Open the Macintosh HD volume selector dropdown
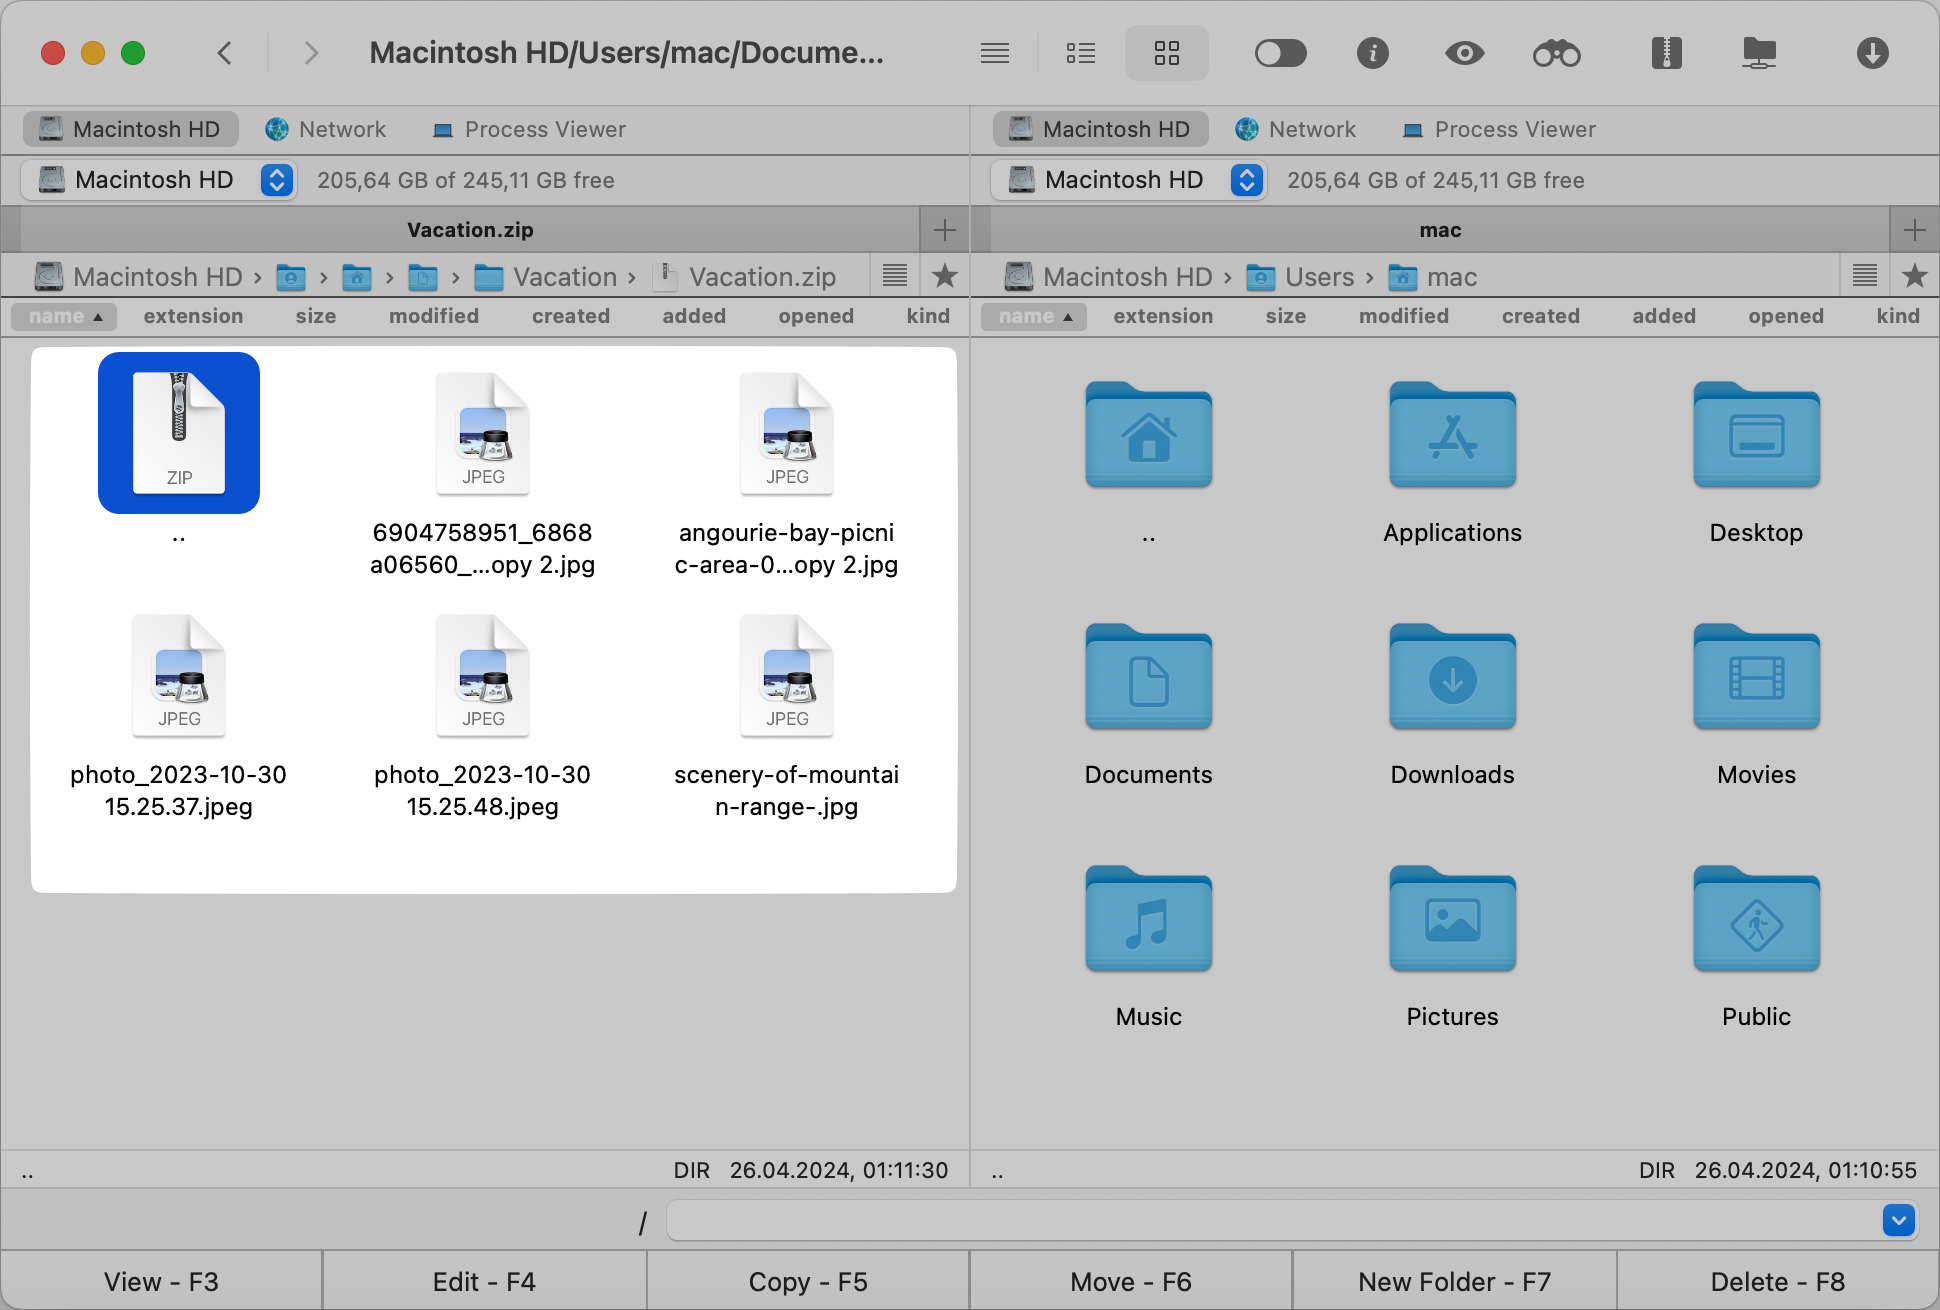 (277, 180)
